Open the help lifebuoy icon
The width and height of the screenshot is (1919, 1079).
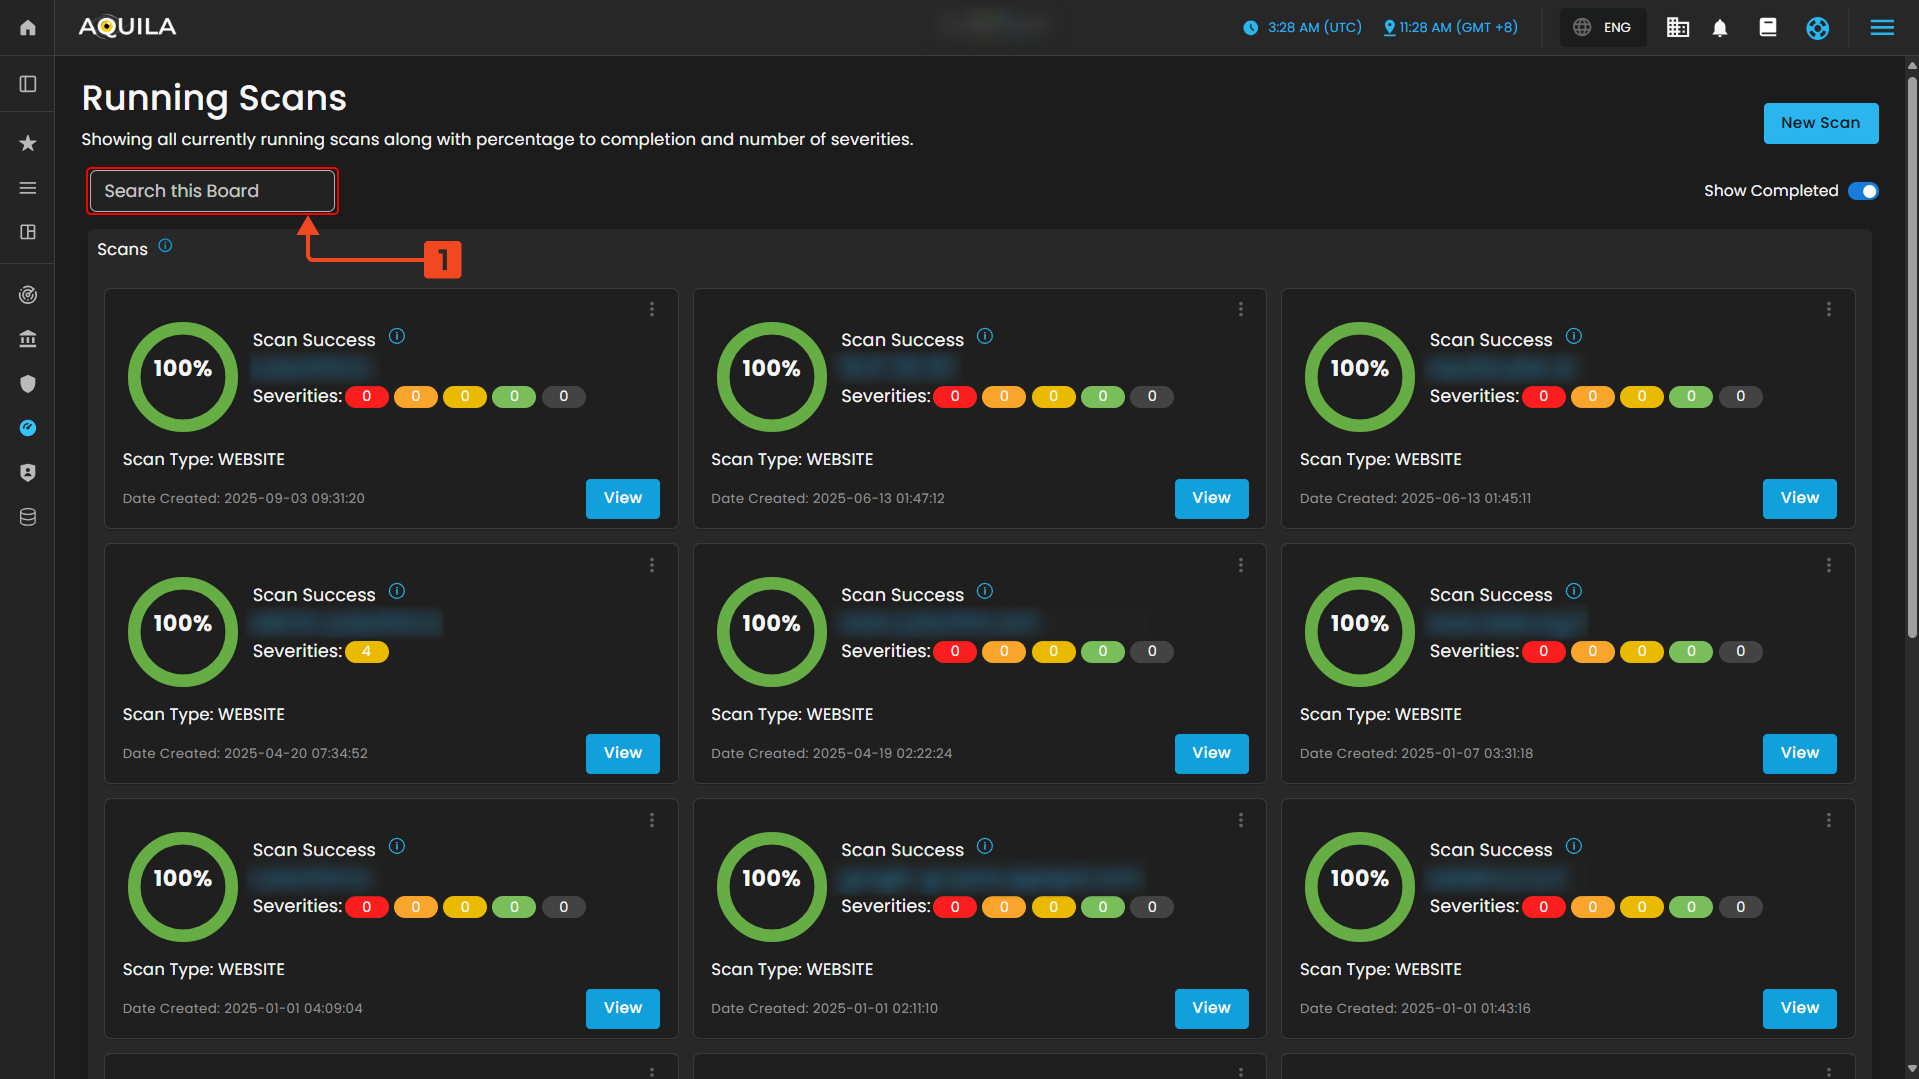pyautogui.click(x=1817, y=28)
